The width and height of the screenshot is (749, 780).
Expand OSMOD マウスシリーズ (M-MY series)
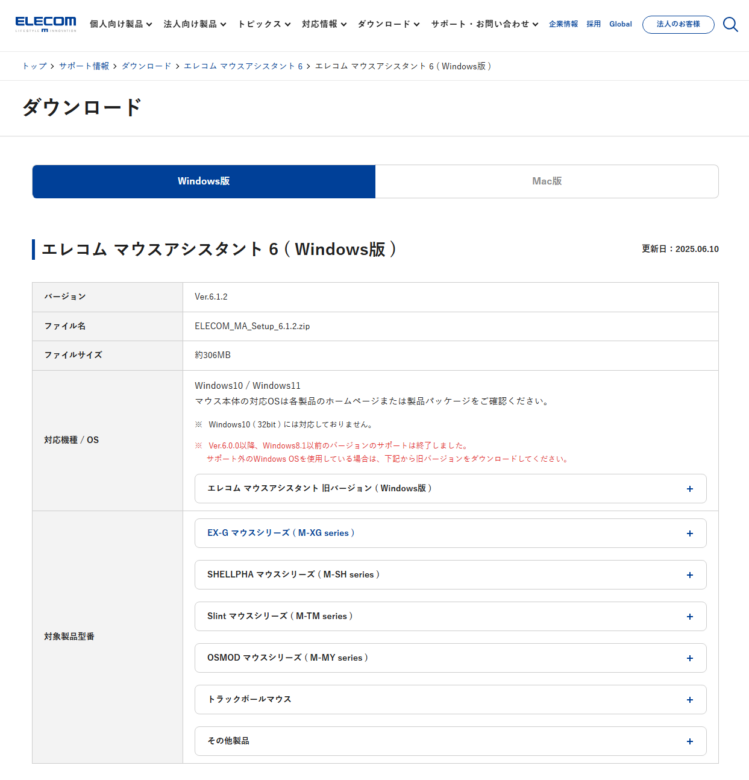(x=450, y=658)
